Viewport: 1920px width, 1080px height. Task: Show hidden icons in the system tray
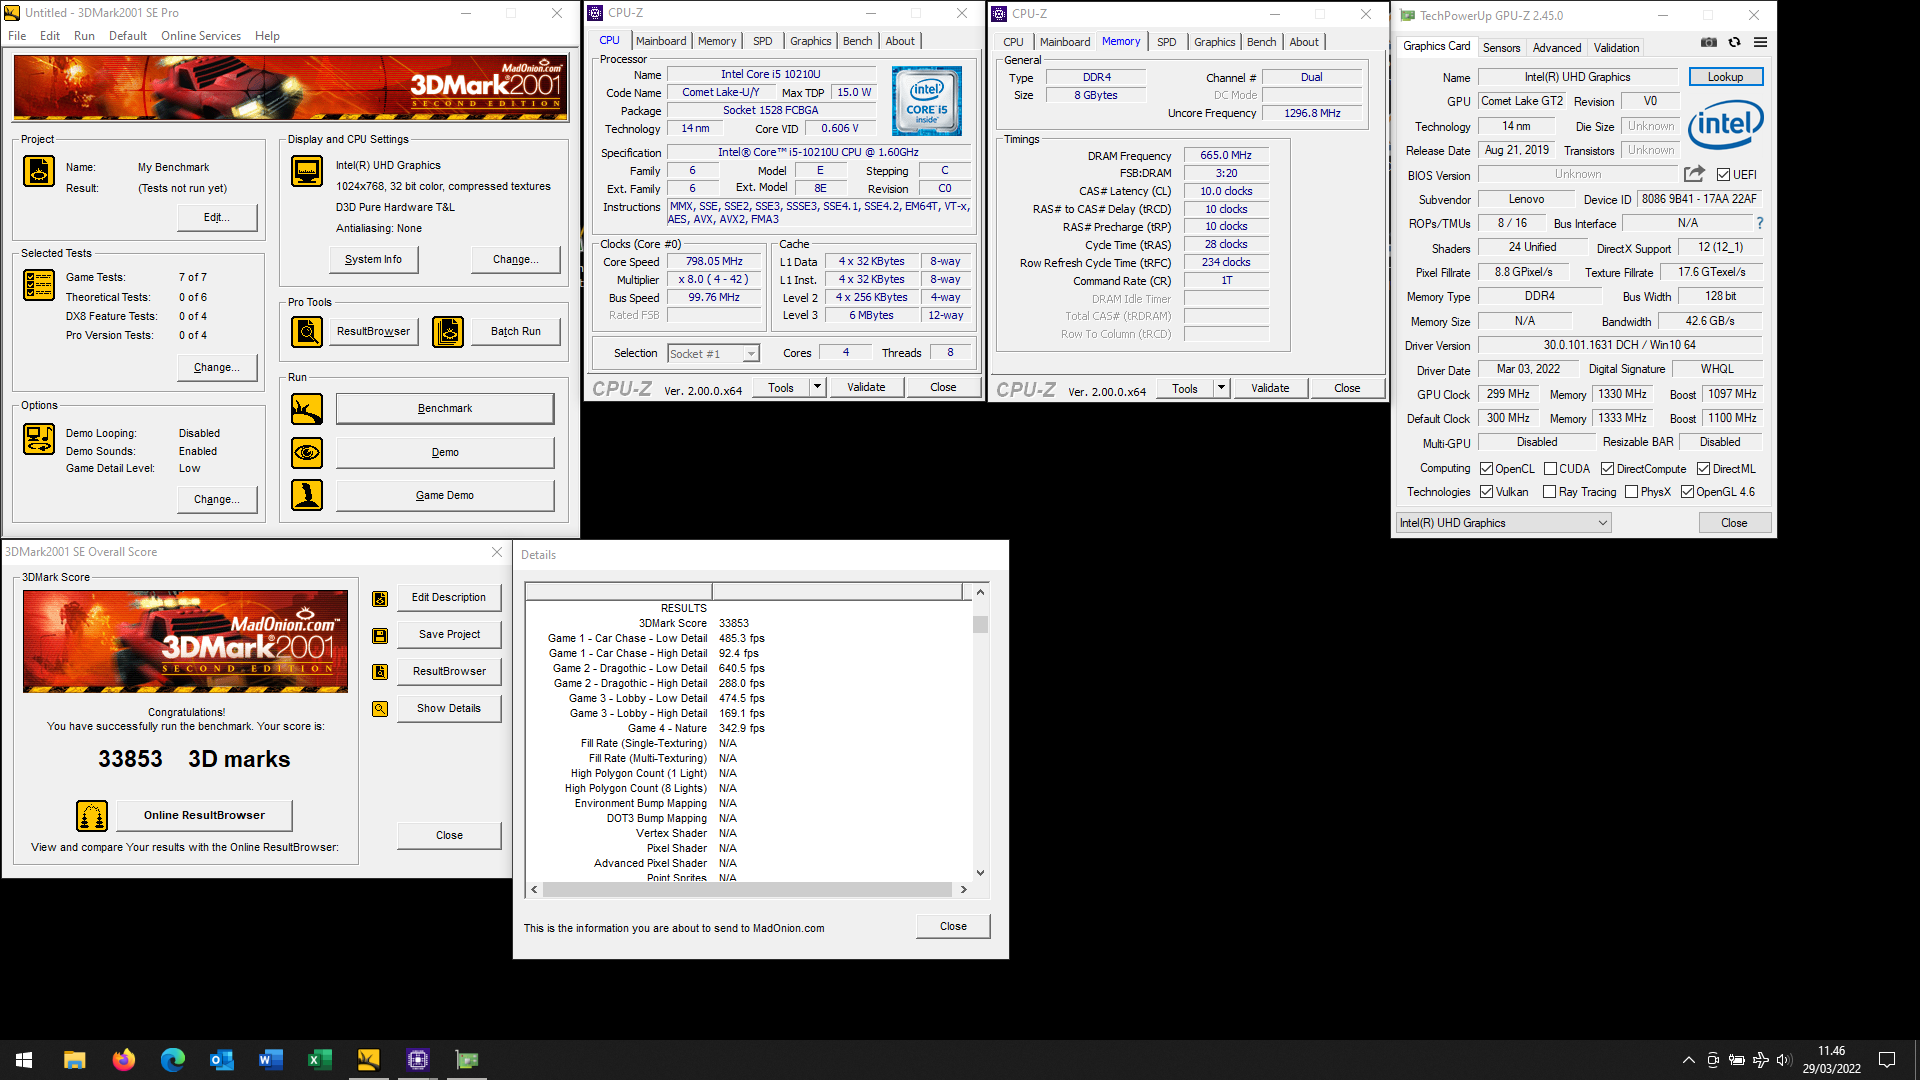click(x=1689, y=1060)
